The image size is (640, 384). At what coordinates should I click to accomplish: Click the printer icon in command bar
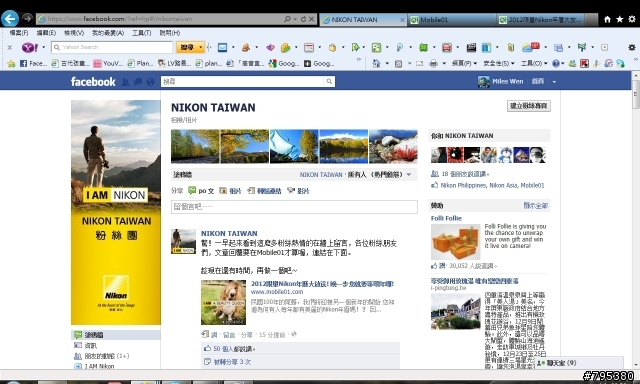pos(433,63)
